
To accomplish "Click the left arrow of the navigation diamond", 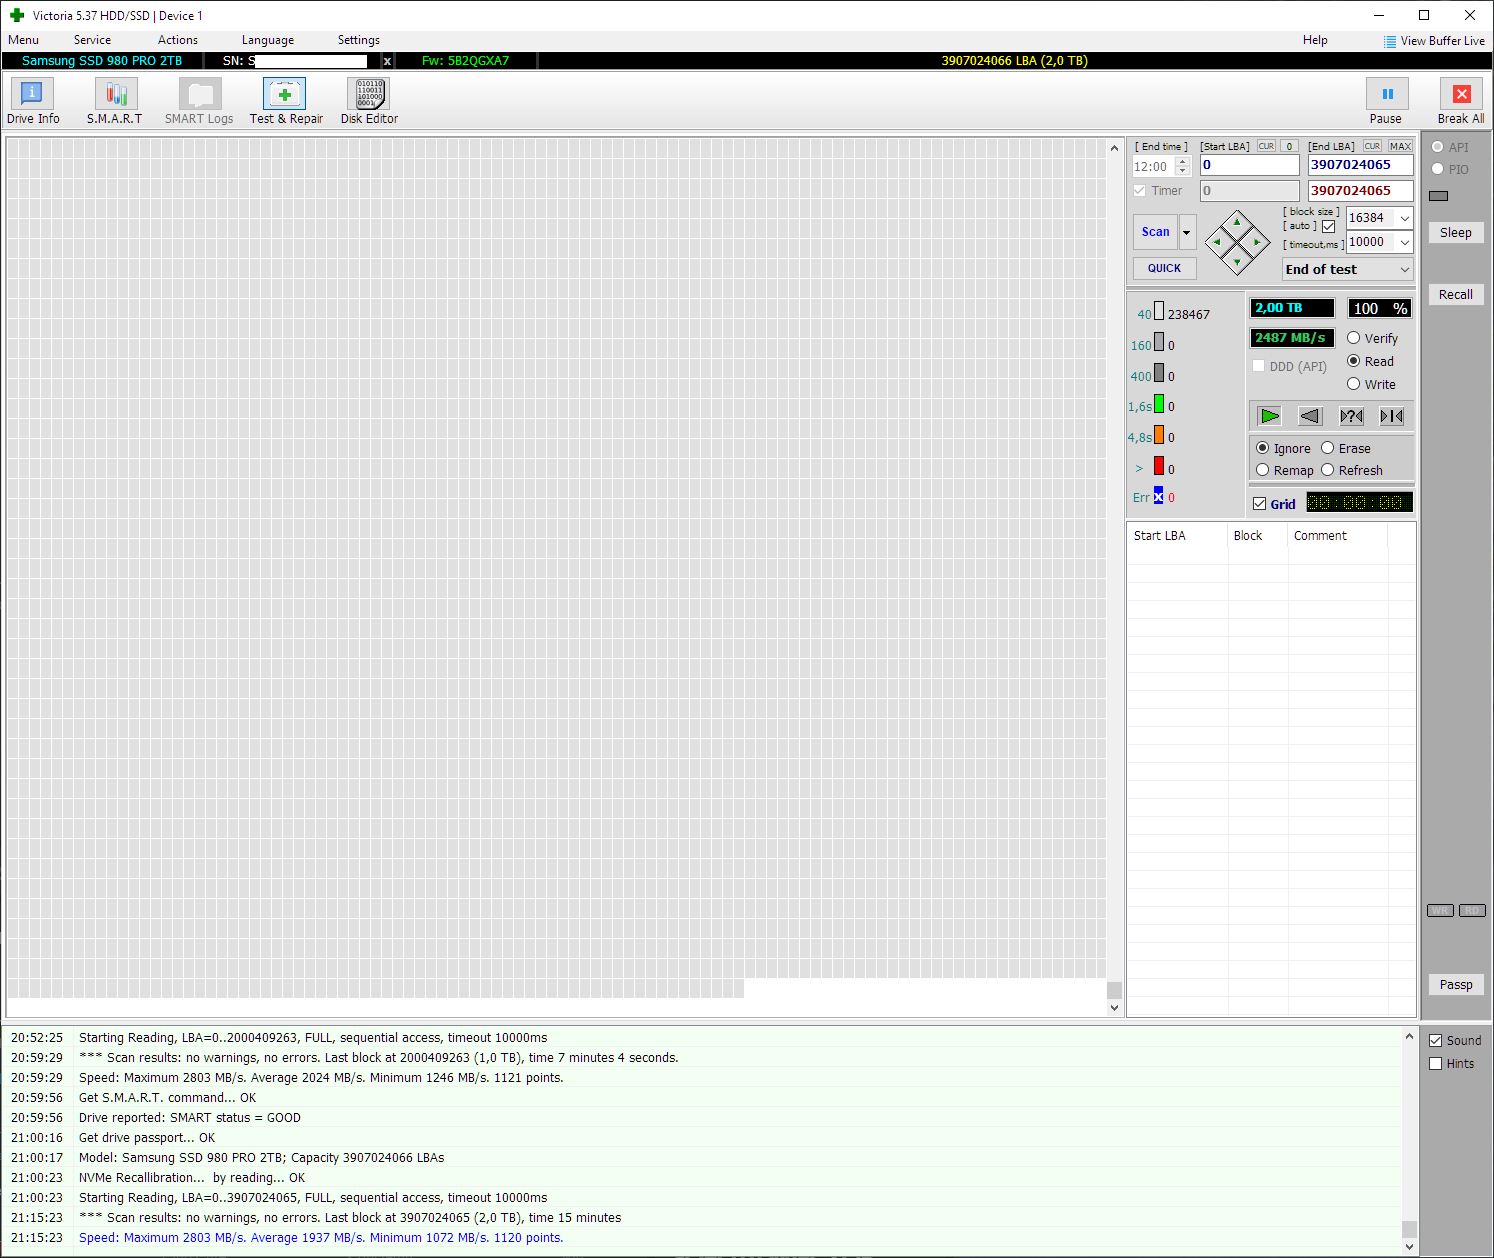I will (1217, 242).
